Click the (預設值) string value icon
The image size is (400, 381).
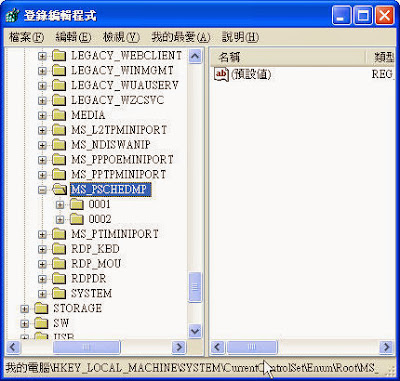(x=221, y=74)
